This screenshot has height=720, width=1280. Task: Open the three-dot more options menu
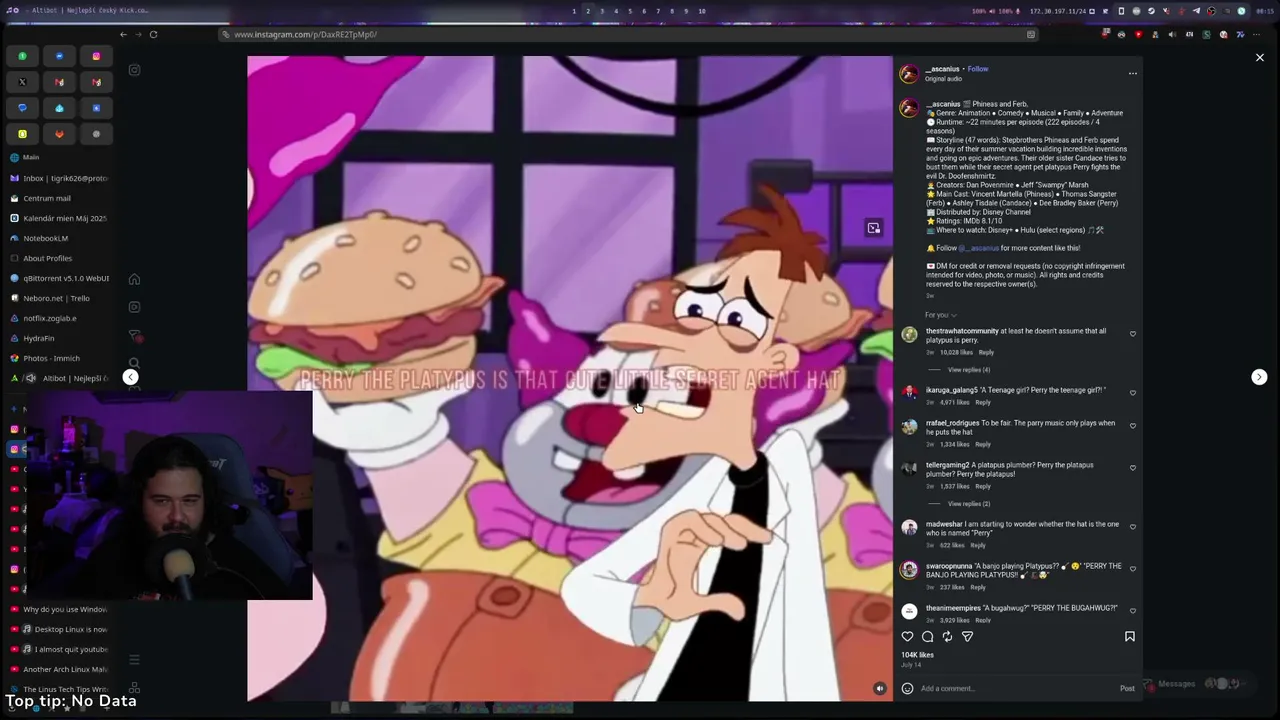coord(1132,73)
